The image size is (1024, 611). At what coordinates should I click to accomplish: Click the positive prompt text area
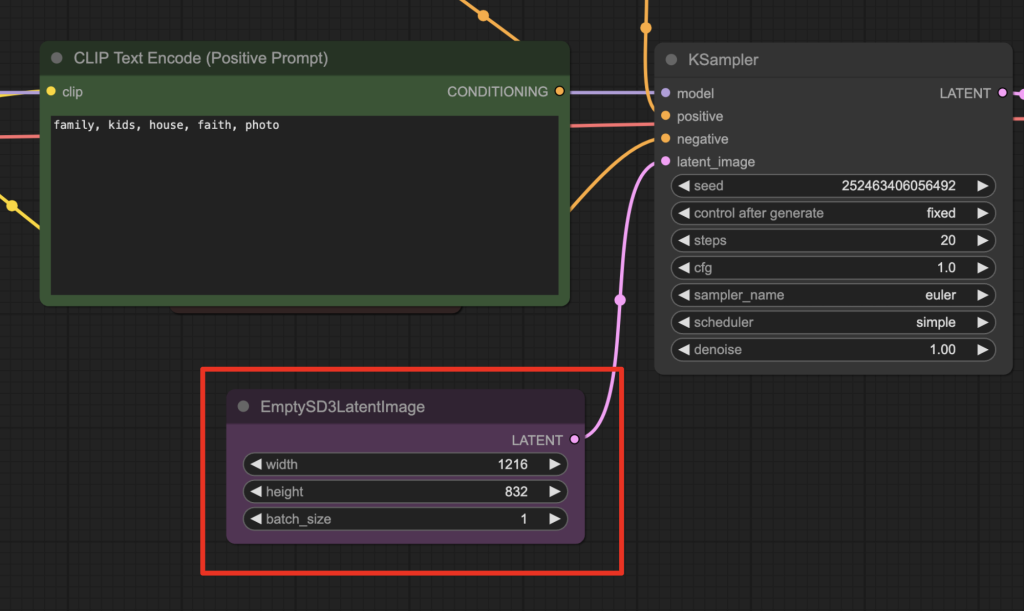304,205
